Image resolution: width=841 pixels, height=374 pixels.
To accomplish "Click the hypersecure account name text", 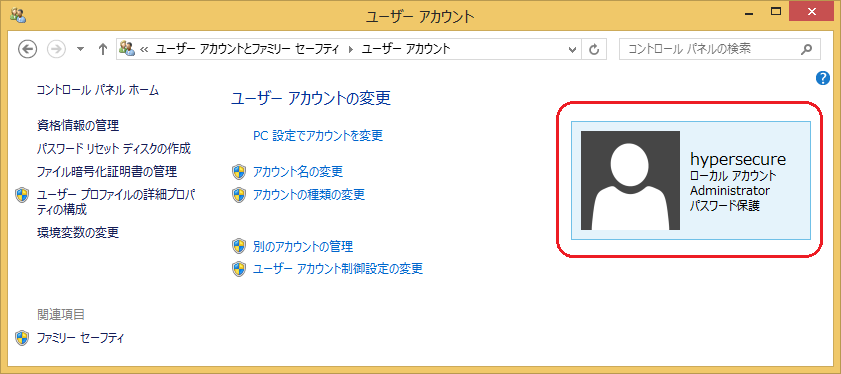I will click(738, 159).
